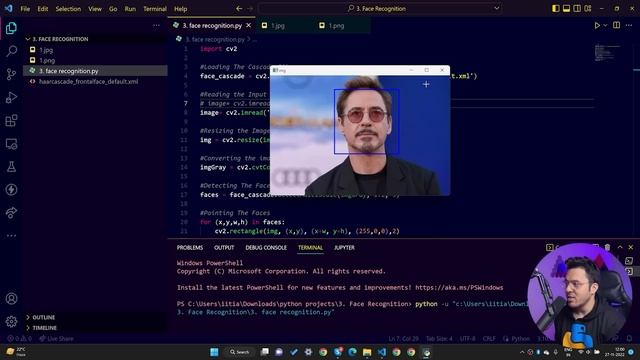640x360 pixels.
Task: Open the Run and Debug view
Action: pyautogui.click(x=11, y=97)
